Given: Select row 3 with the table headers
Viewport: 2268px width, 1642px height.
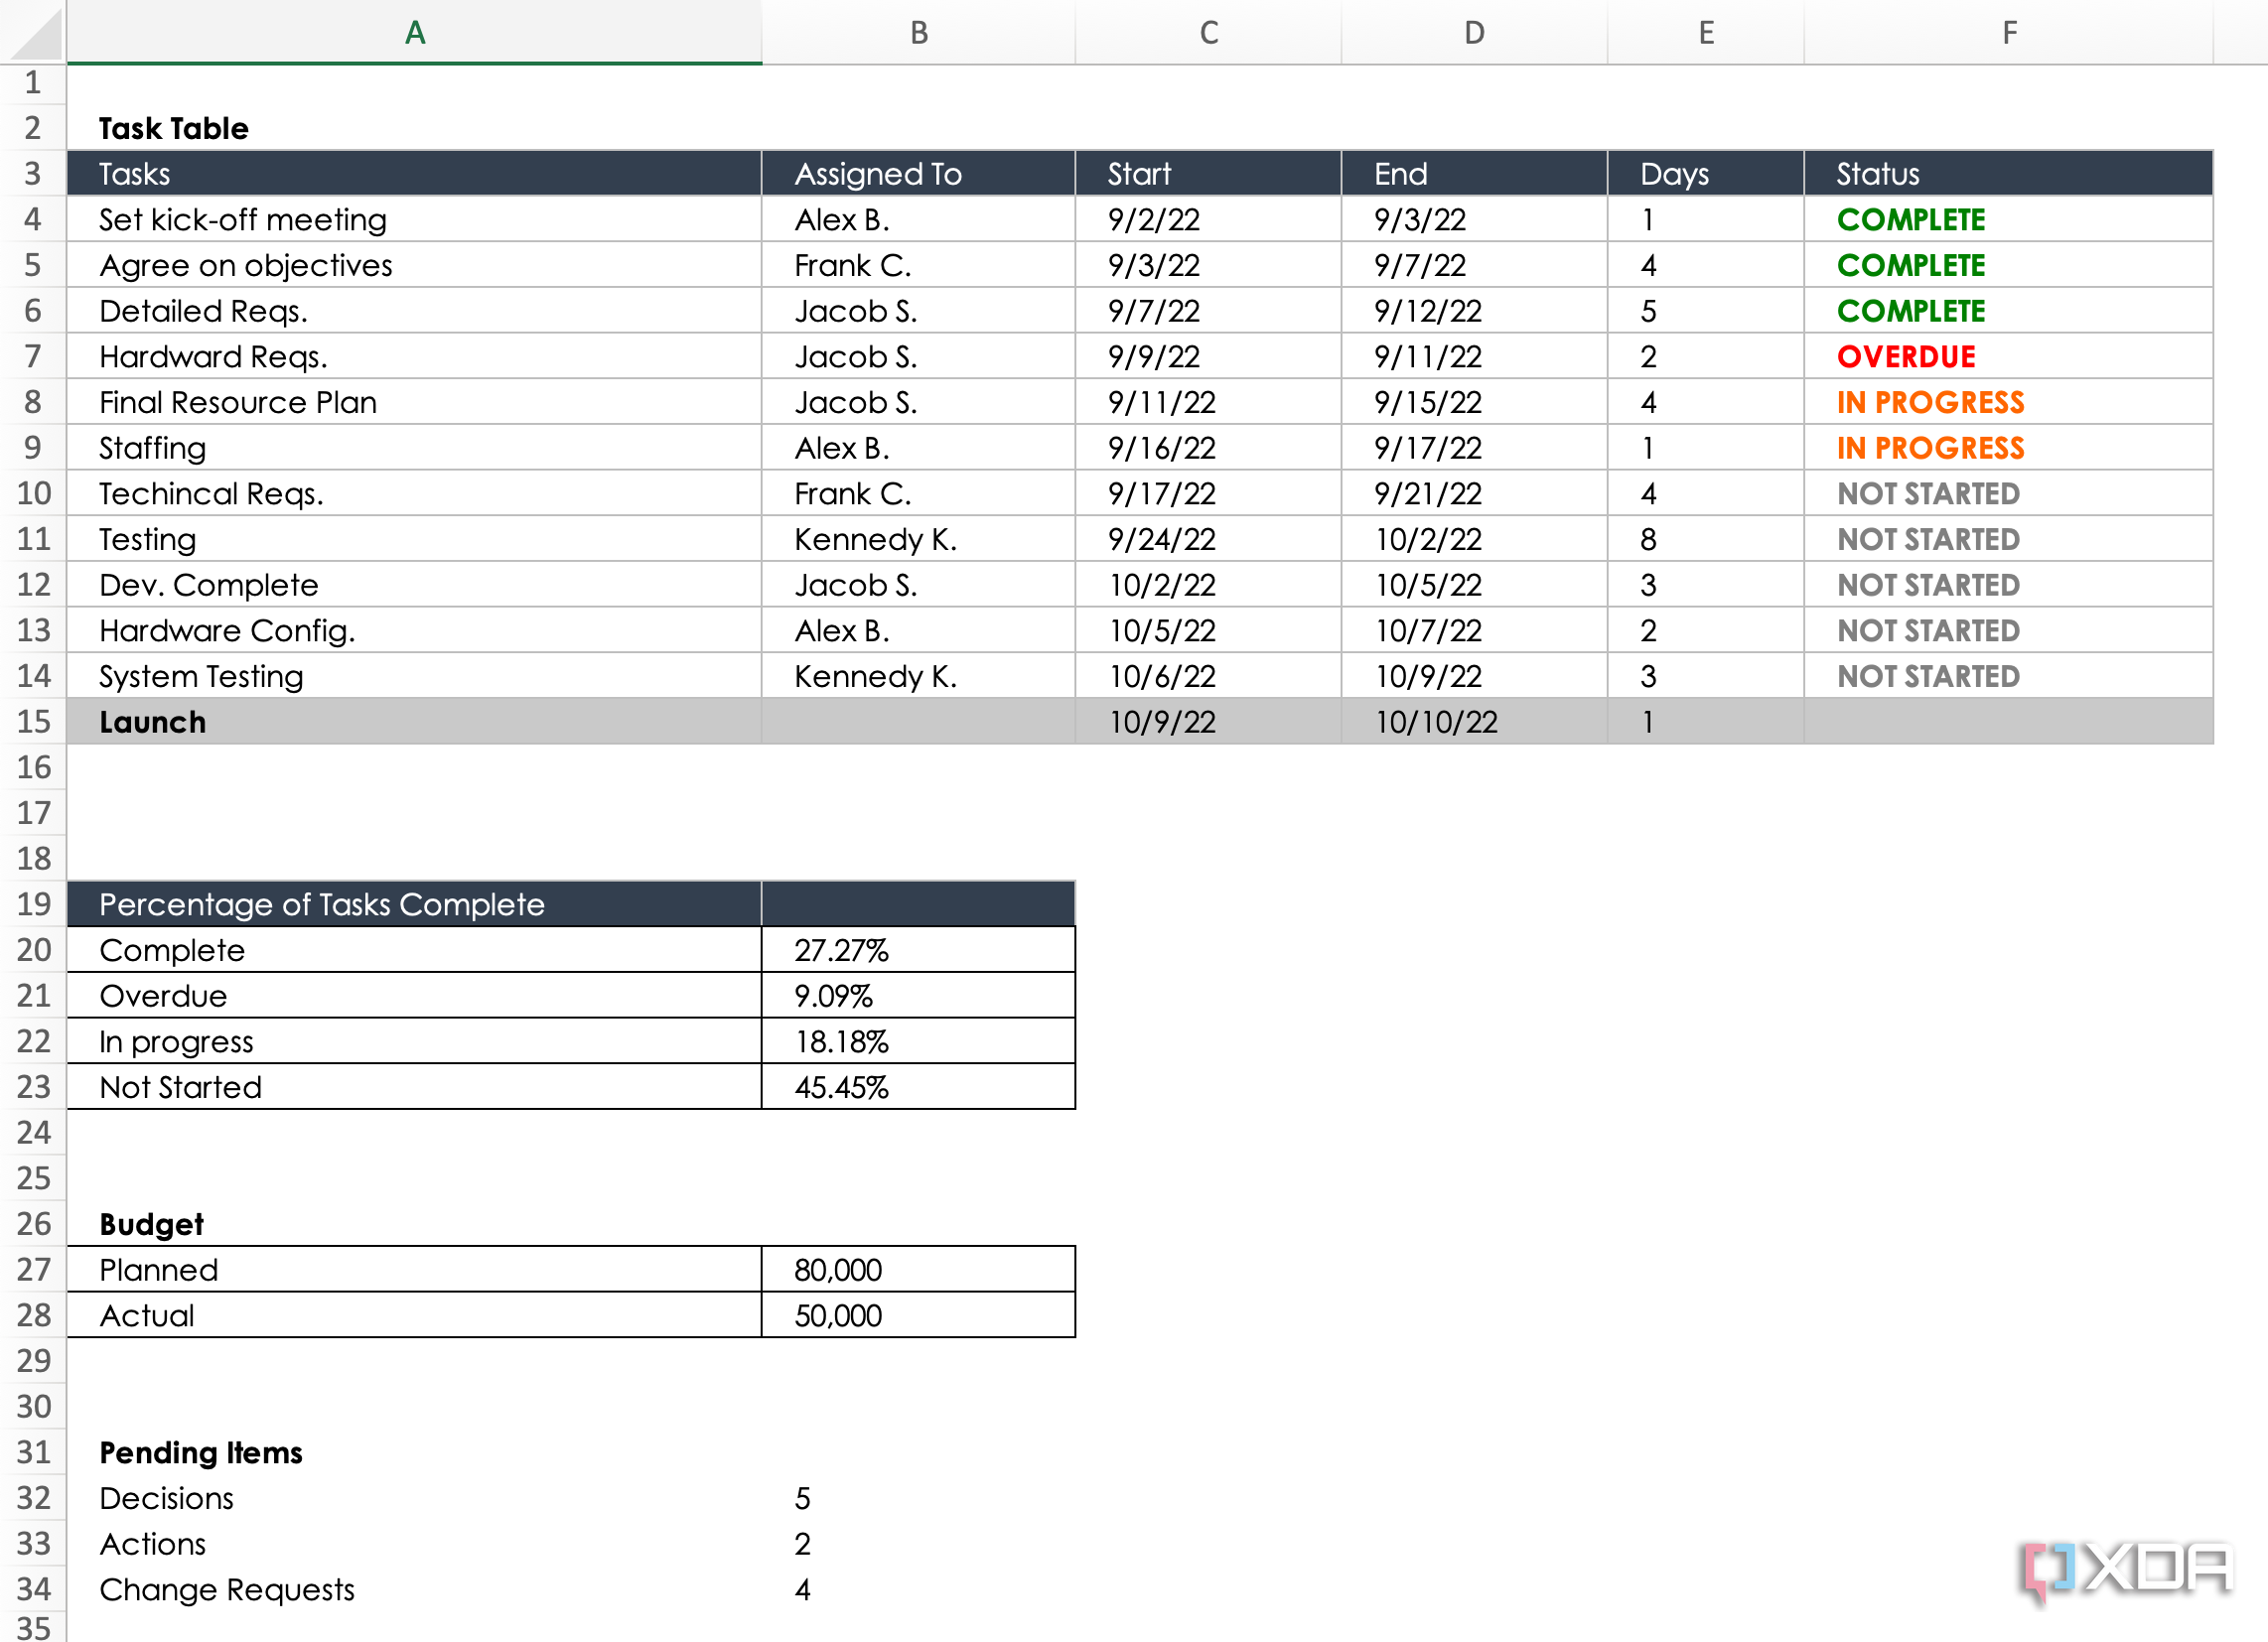Looking at the screenshot, I should click(x=33, y=172).
